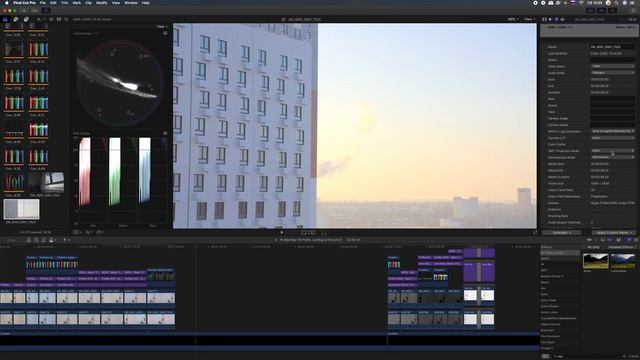640x360 pixels.
Task: Open the audio inspector speaker icon
Action: [550, 19]
